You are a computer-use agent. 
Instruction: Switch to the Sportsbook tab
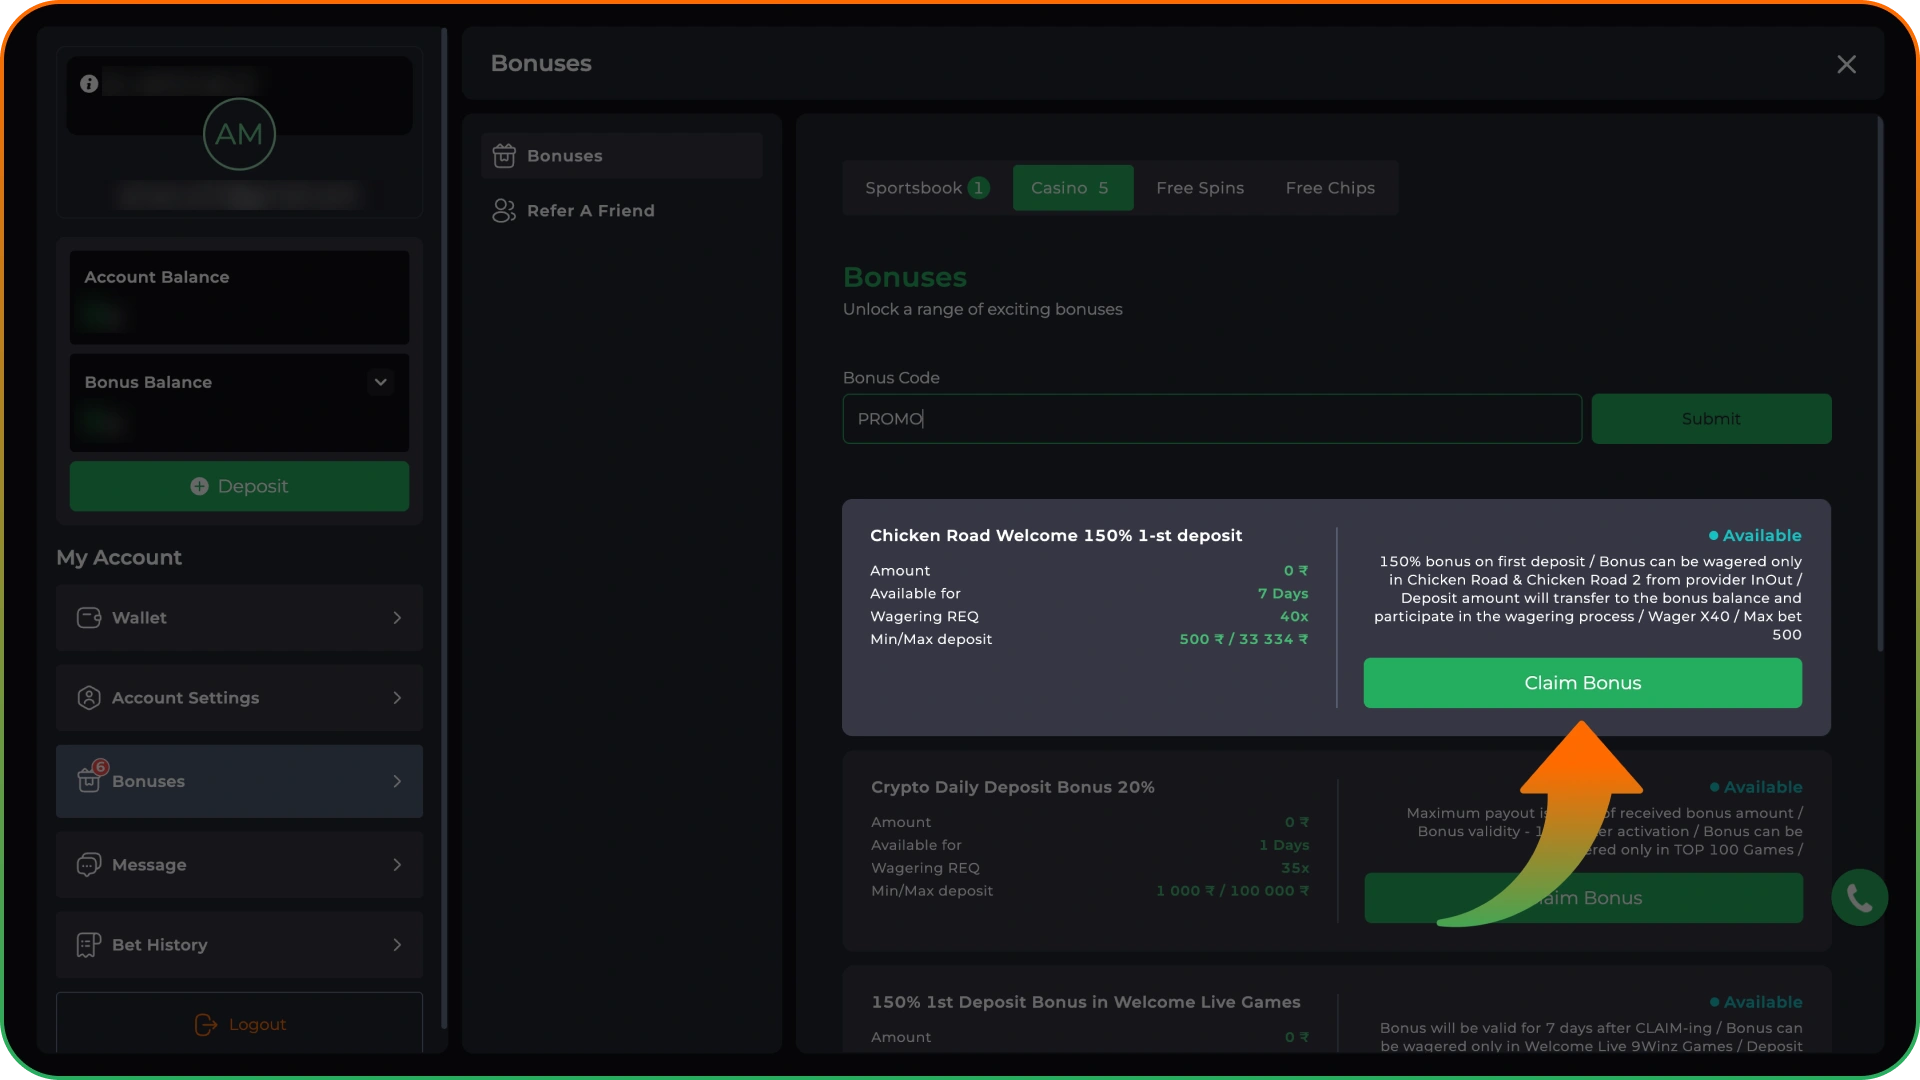926,188
